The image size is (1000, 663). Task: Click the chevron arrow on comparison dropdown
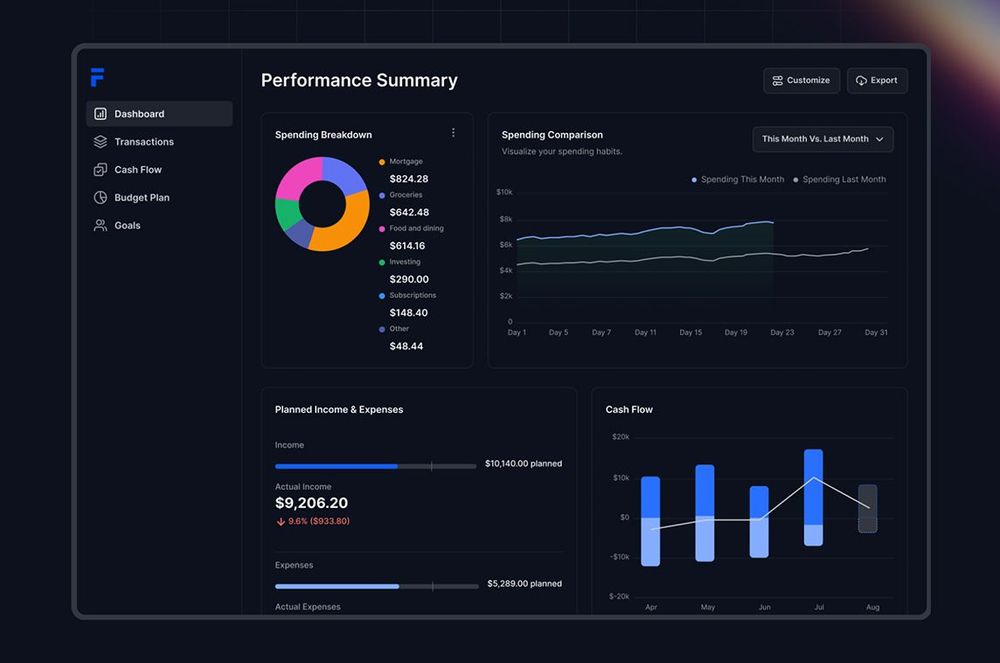[x=879, y=139]
